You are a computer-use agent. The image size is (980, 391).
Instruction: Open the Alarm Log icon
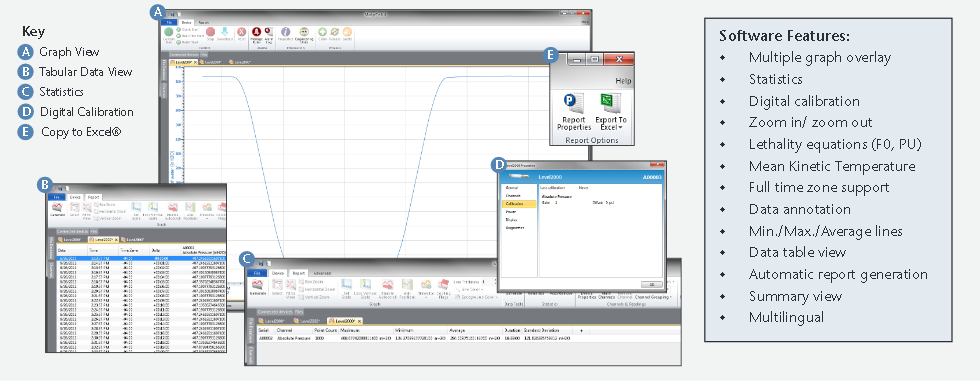pyautogui.click(x=269, y=32)
